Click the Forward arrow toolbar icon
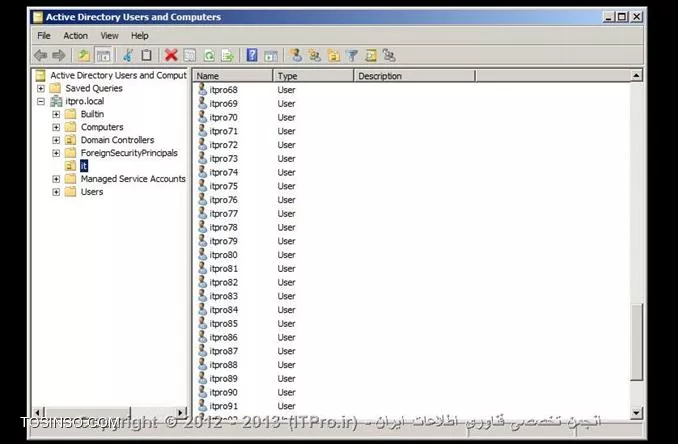Screen dimensions: 678x444 (58, 55)
